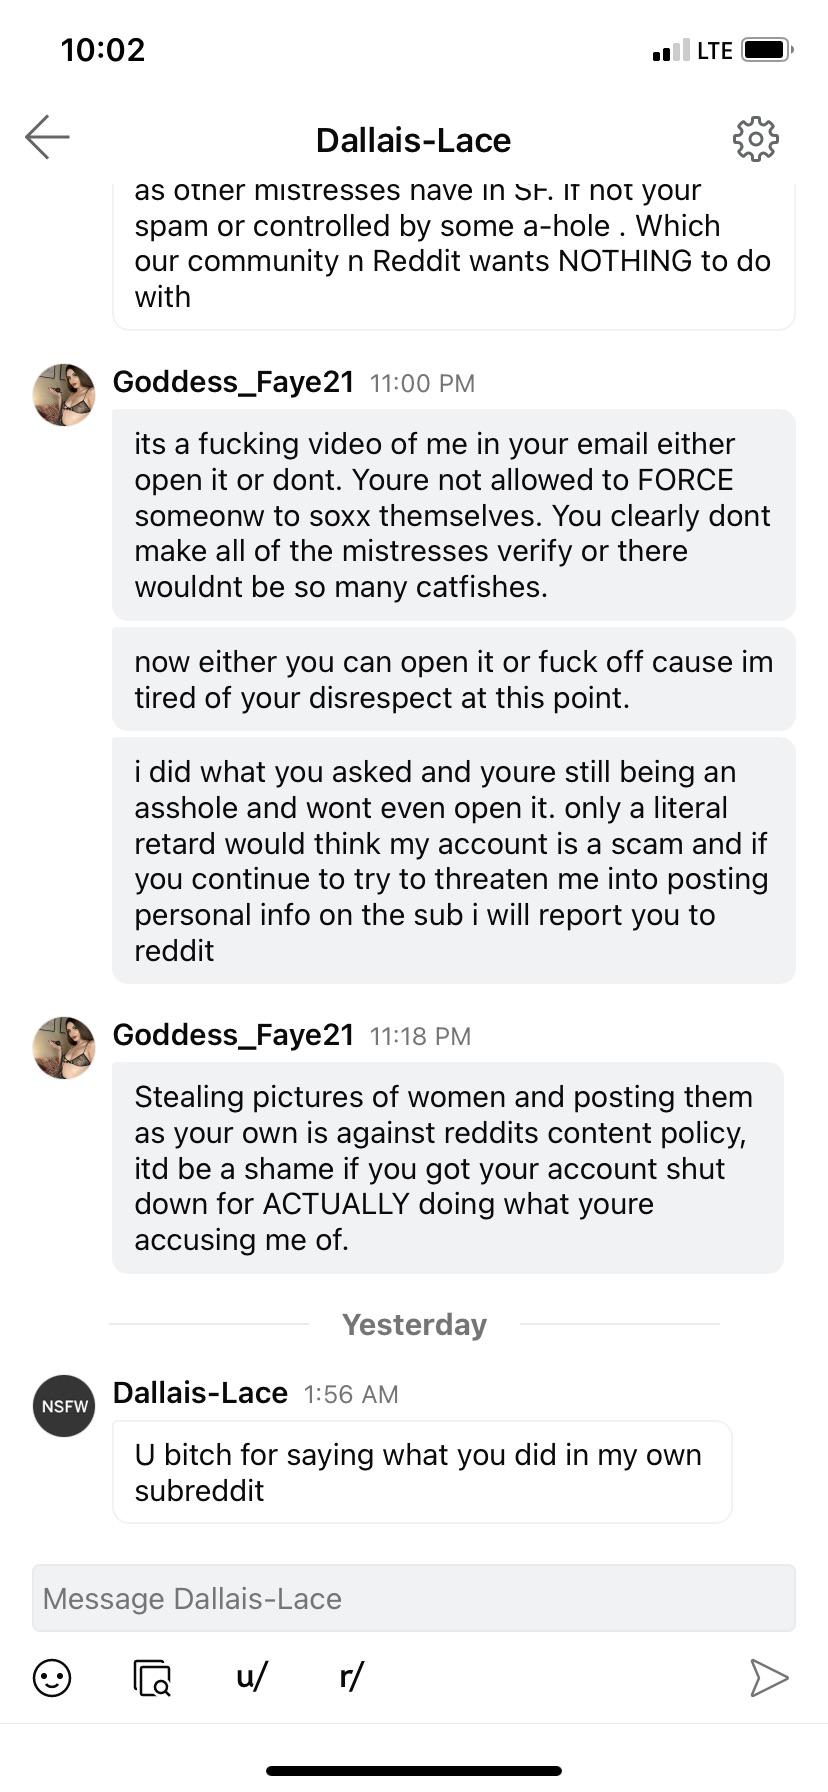828x1792 pixels.
Task: Select the battery indicator in status bar
Action: point(767,49)
